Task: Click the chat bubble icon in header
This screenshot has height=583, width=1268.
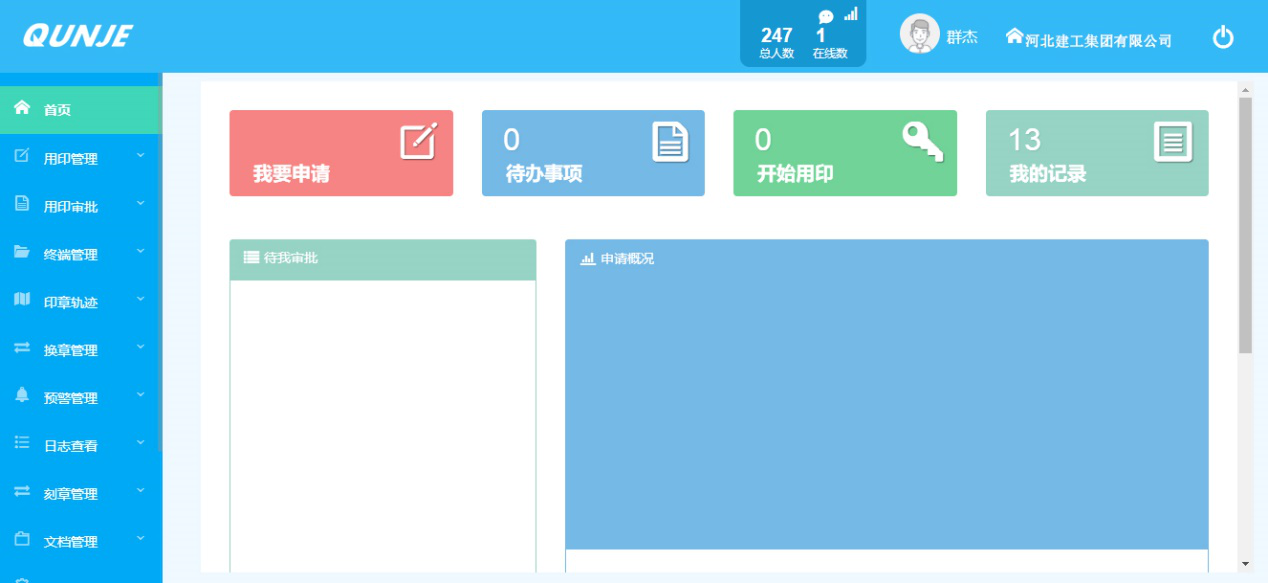Action: pos(826,17)
